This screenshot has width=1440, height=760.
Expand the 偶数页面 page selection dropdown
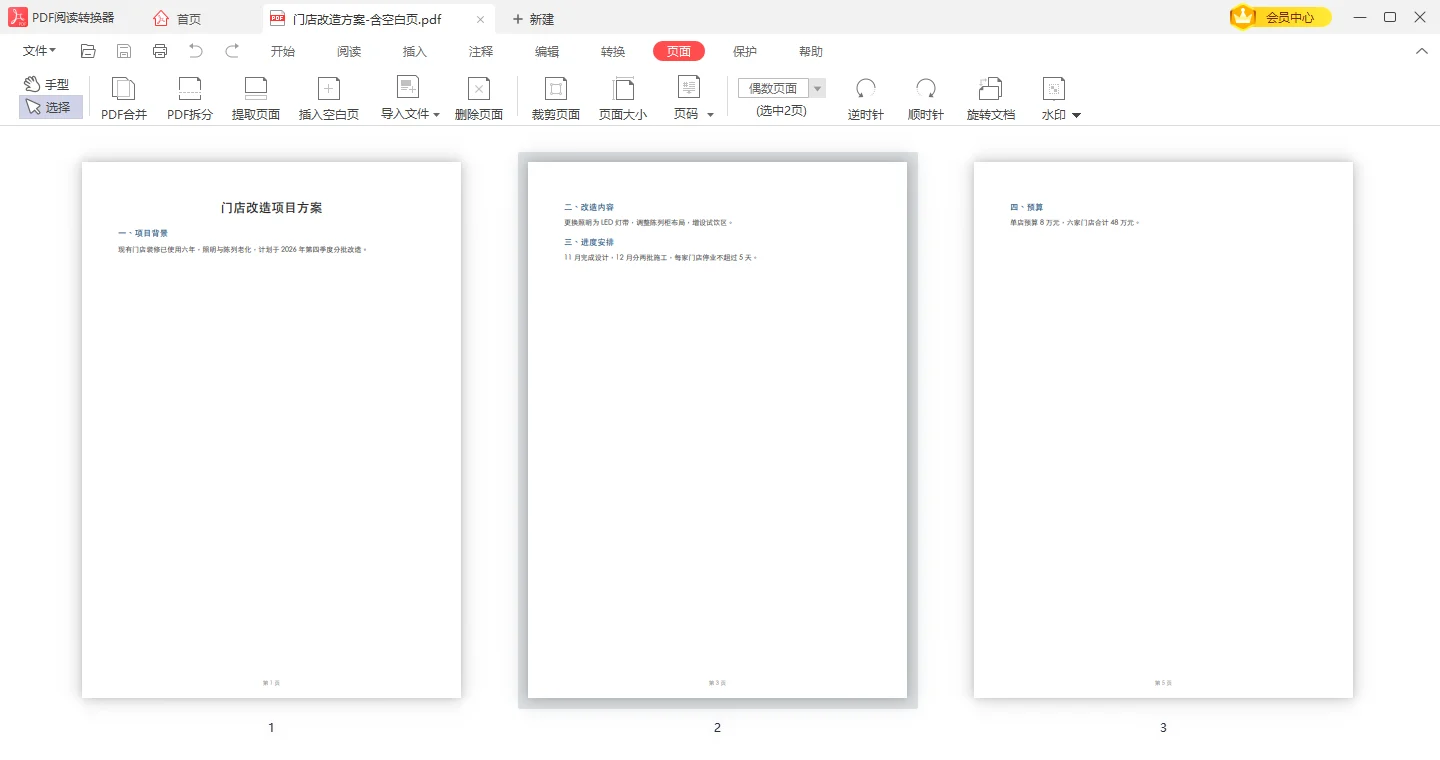[x=818, y=88]
